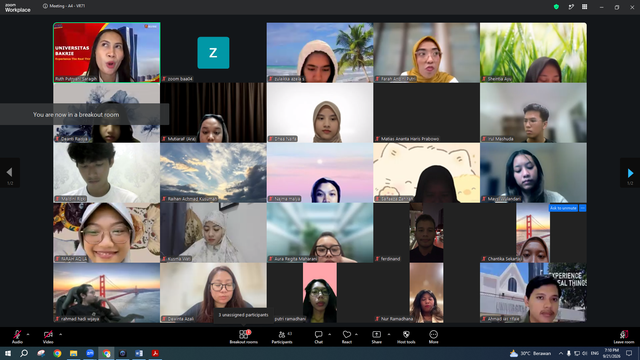Click the pen-and-notes icon in the title bar
Image resolution: width=640 pixels, height=360 pixels.
click(x=571, y=7)
